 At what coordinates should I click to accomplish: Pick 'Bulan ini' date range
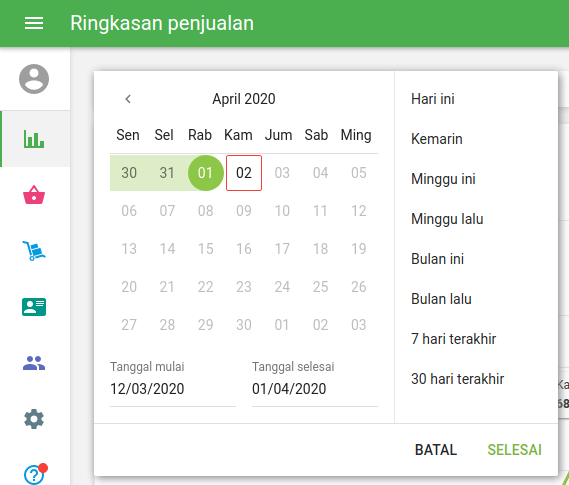(x=437, y=259)
